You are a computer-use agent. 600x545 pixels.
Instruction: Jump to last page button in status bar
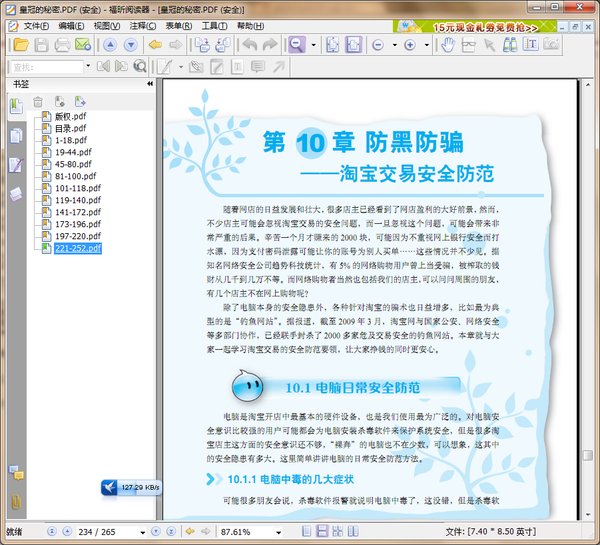tap(171, 531)
